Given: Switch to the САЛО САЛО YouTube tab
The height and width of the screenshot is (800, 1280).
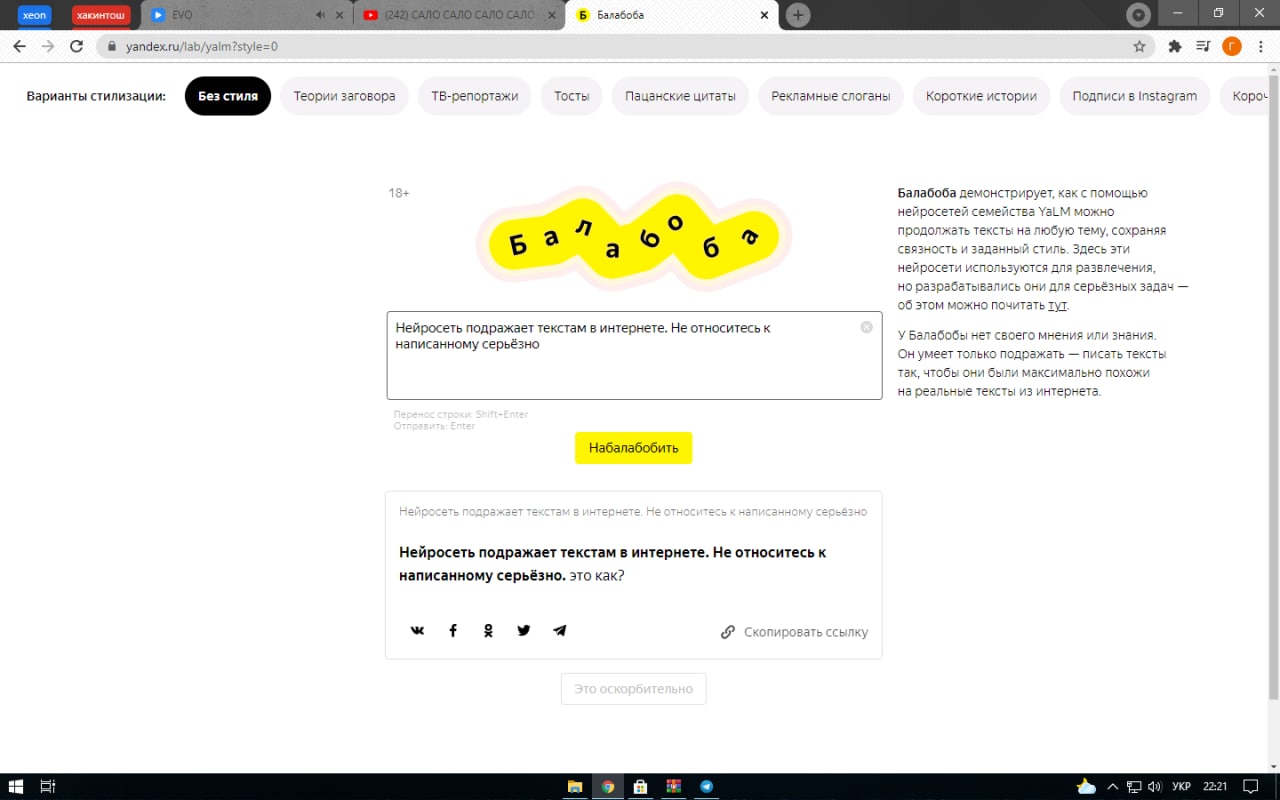Looking at the screenshot, I should (x=457, y=15).
